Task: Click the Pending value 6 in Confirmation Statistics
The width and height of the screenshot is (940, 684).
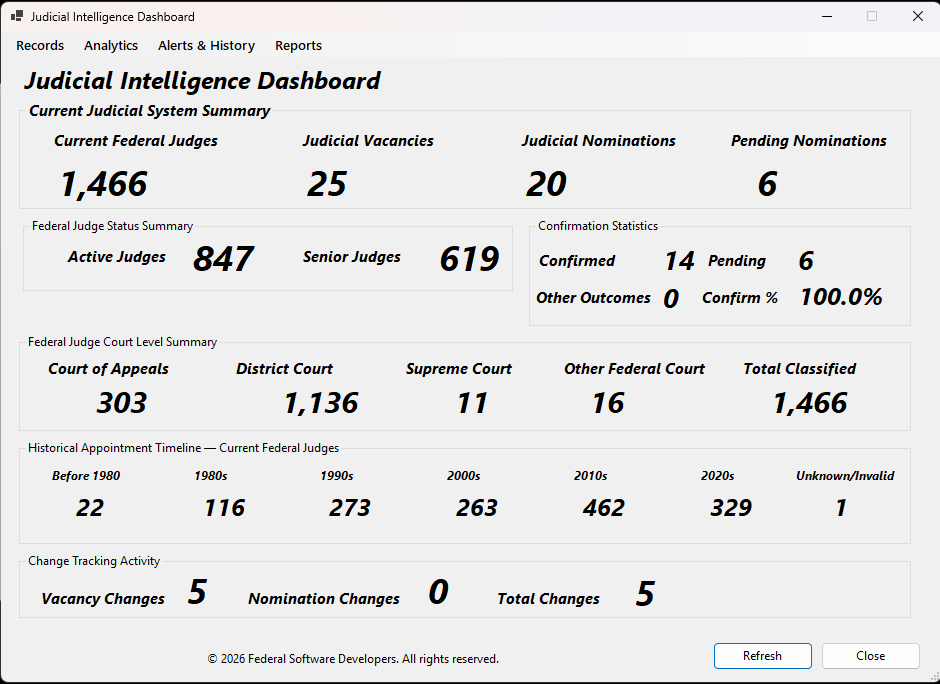Action: pos(806,261)
